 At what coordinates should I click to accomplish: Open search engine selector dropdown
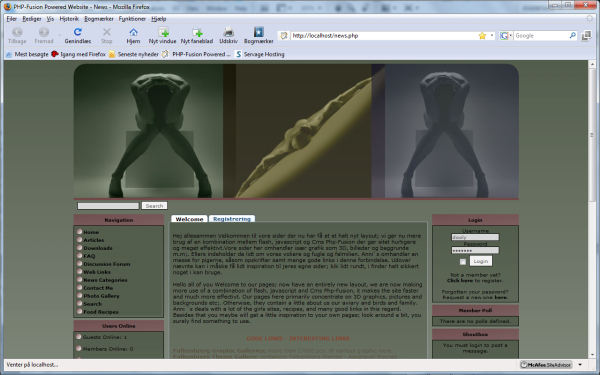click(x=510, y=36)
